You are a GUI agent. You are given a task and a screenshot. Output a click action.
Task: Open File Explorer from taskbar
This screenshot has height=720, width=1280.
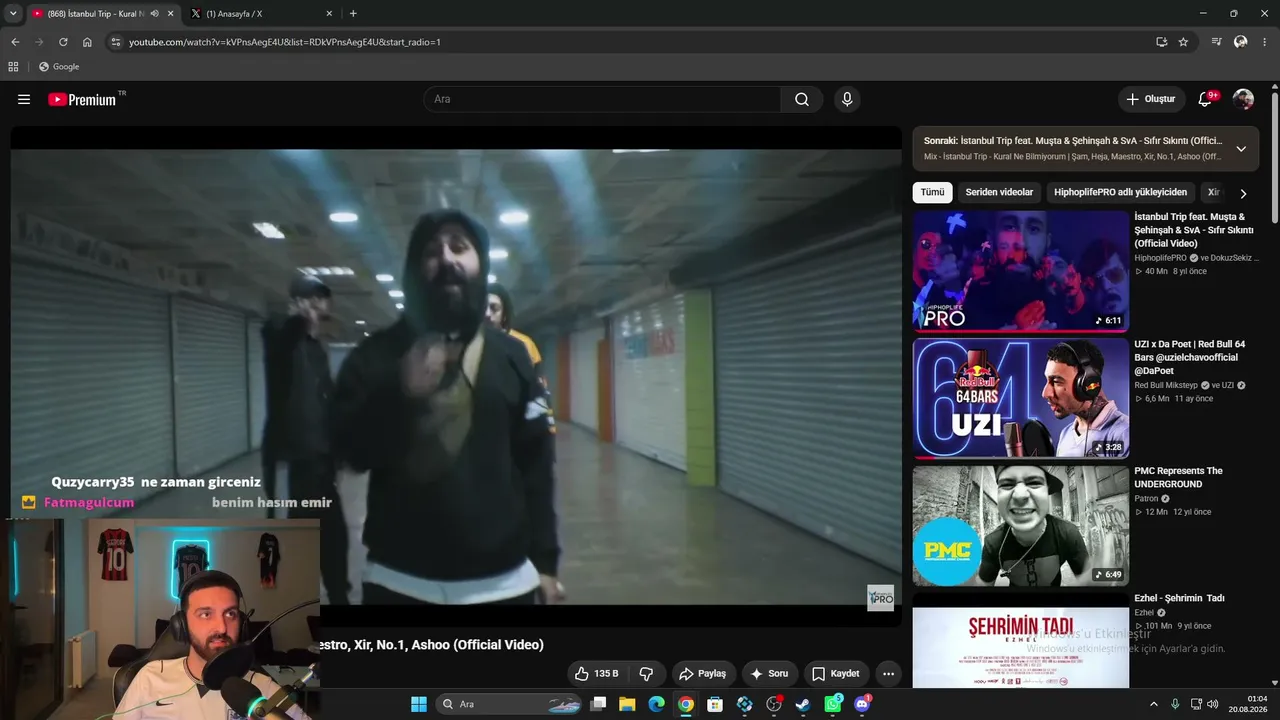[x=627, y=704]
